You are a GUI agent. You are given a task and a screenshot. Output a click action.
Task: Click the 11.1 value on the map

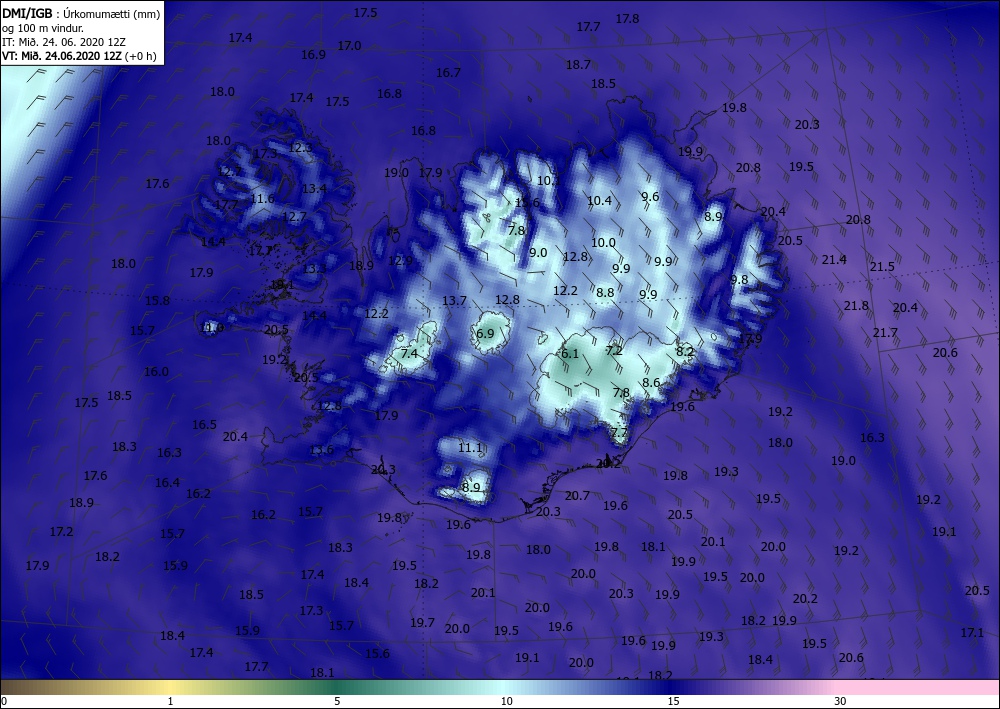470,448
